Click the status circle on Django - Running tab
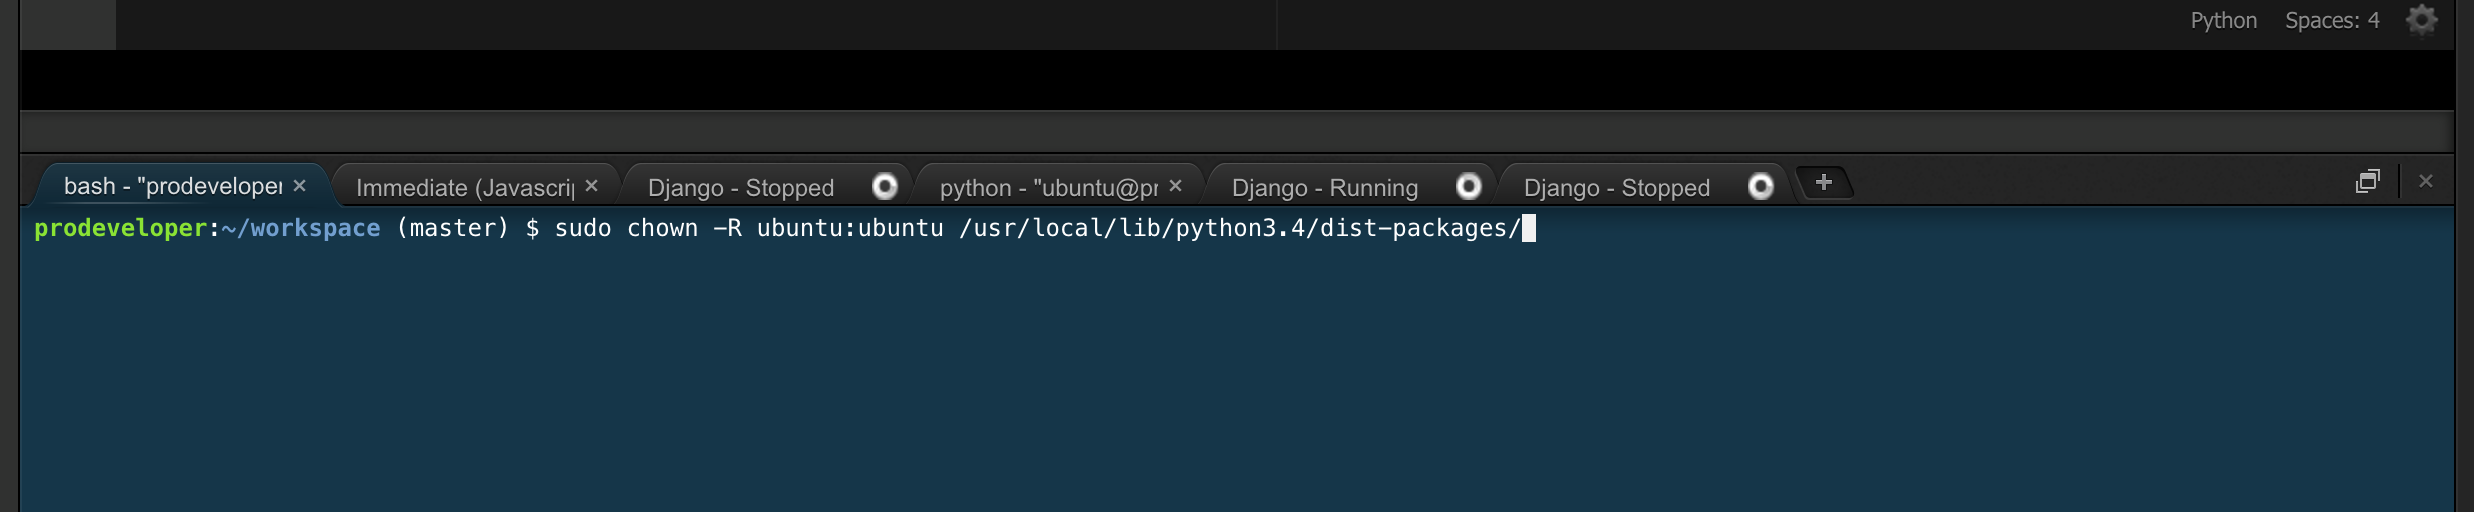This screenshot has width=2474, height=512. (1468, 186)
